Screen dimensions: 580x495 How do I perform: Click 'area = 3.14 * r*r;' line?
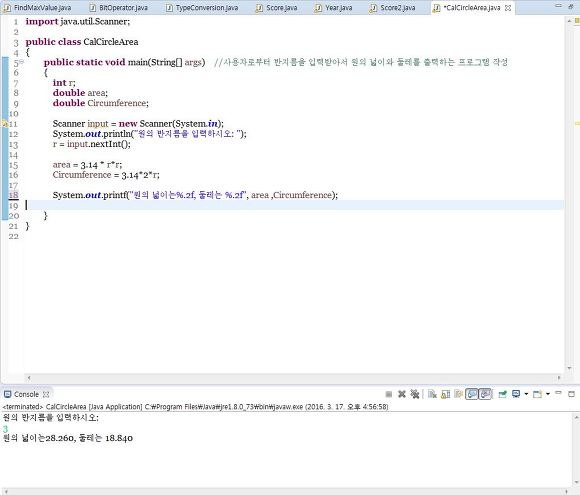tap(87, 165)
